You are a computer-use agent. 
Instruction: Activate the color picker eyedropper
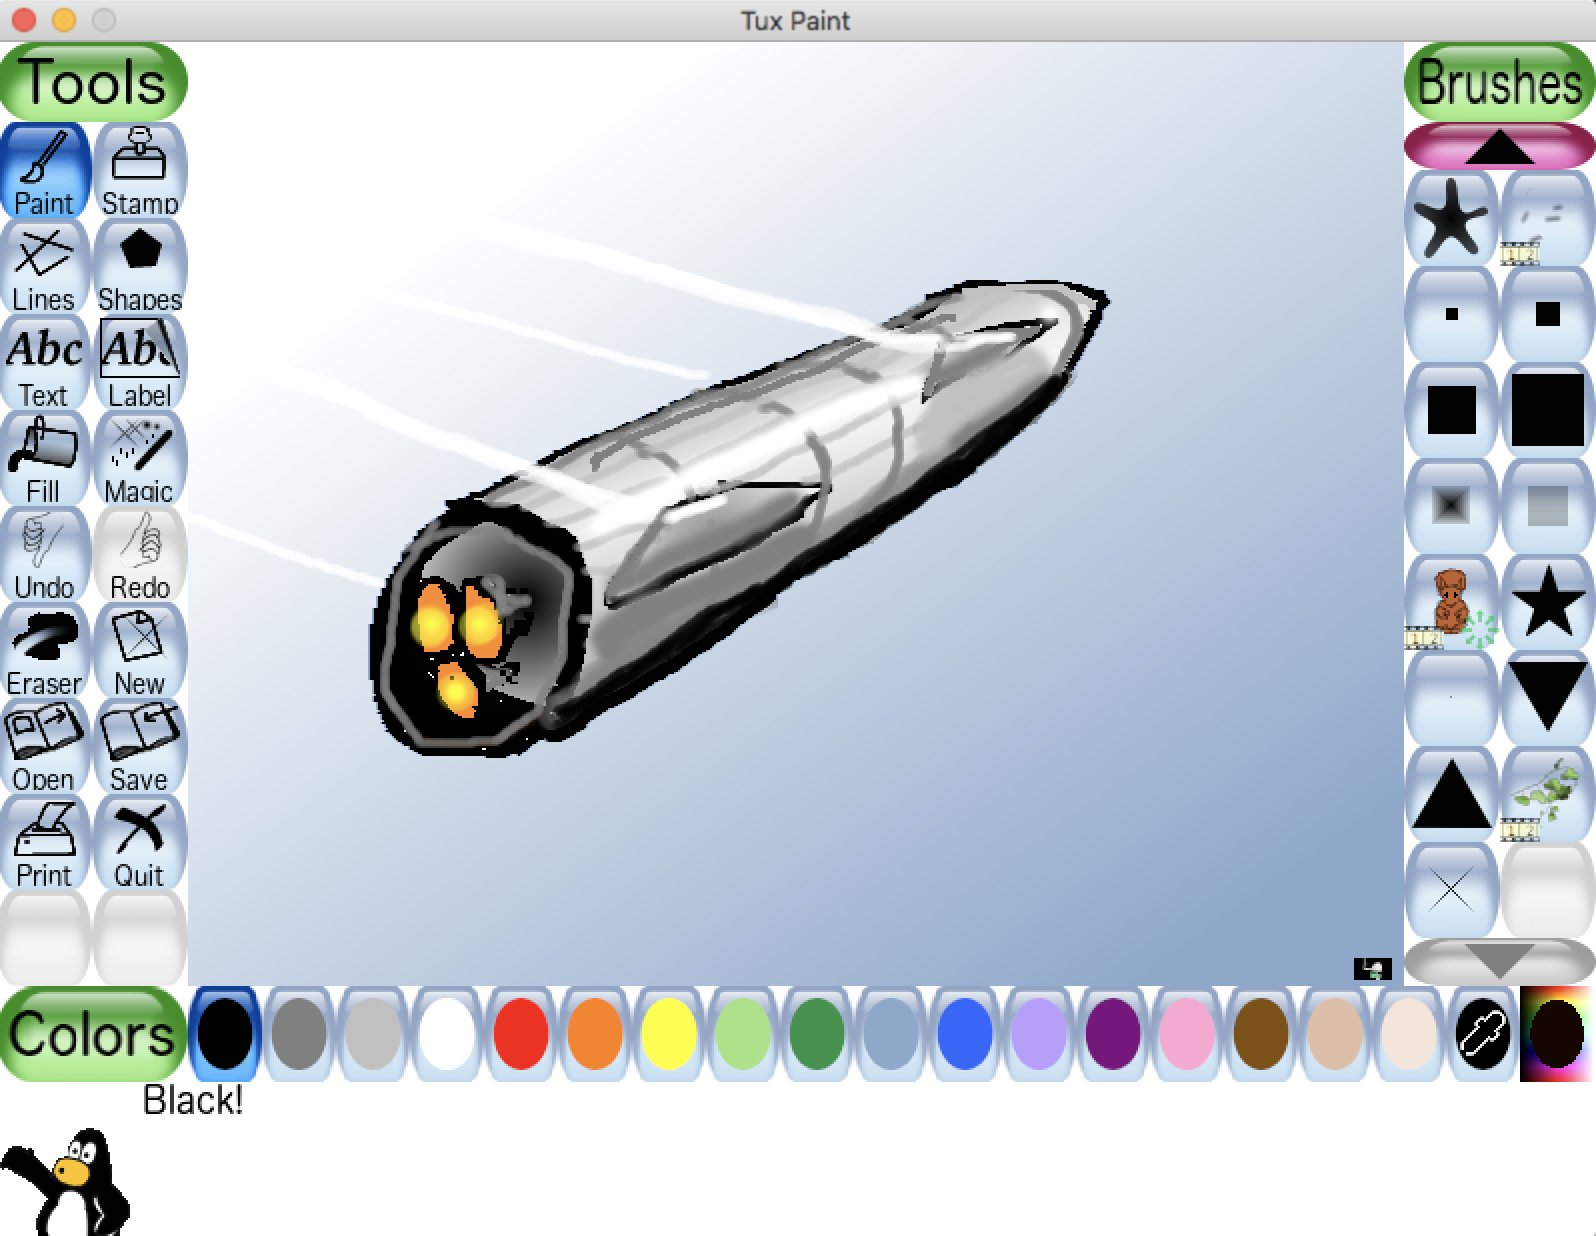pyautogui.click(x=1483, y=1033)
